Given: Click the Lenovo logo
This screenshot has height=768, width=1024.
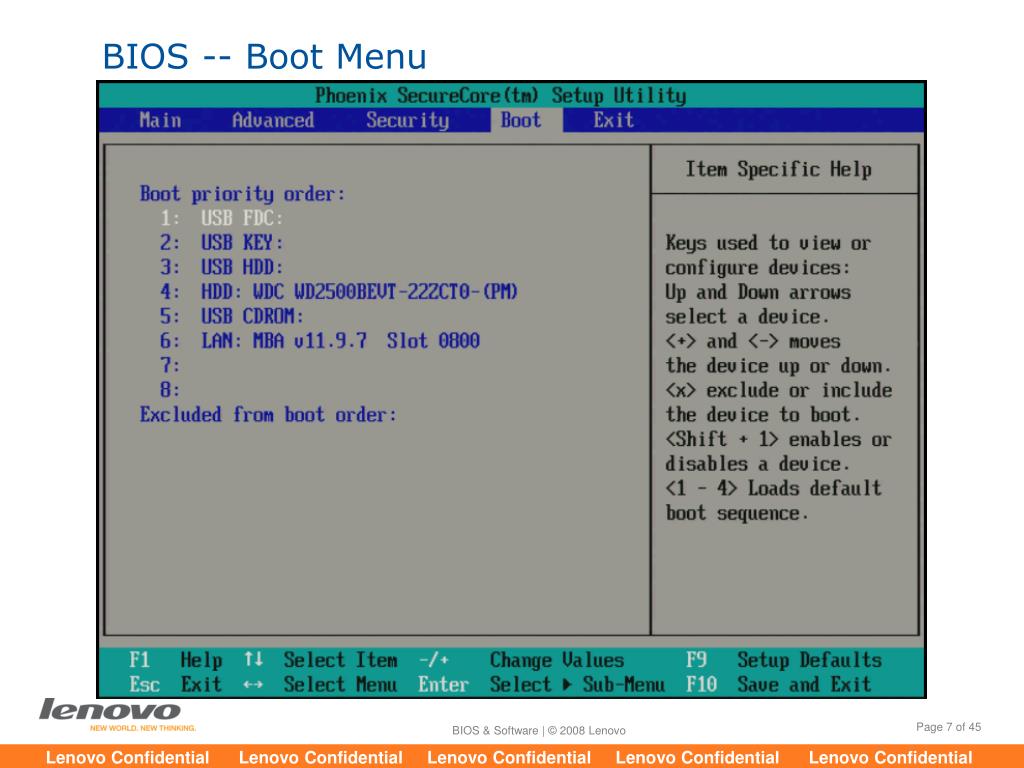Looking at the screenshot, I should pyautogui.click(x=110, y=710).
